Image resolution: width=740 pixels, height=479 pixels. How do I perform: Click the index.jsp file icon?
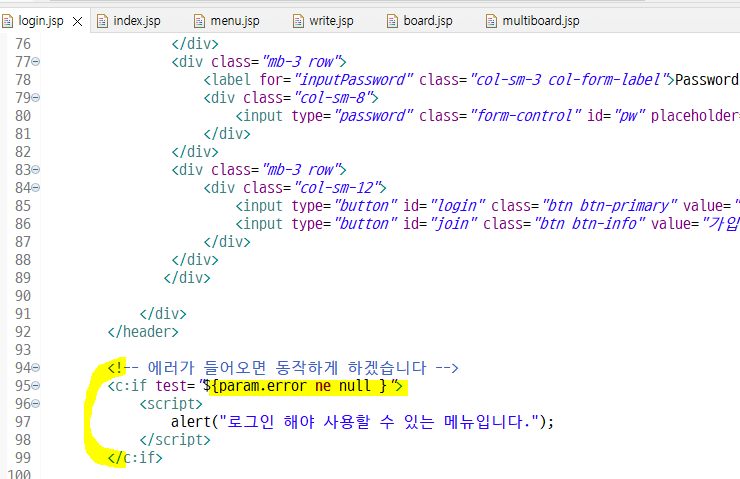pos(102,21)
